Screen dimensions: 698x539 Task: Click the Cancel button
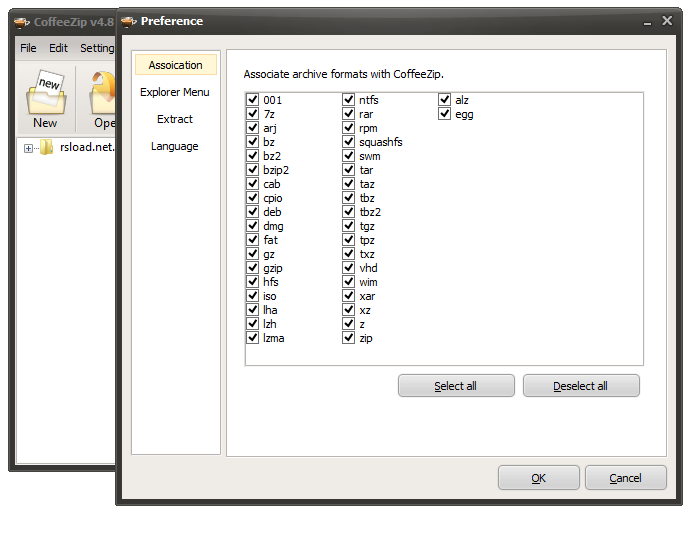[x=625, y=478]
